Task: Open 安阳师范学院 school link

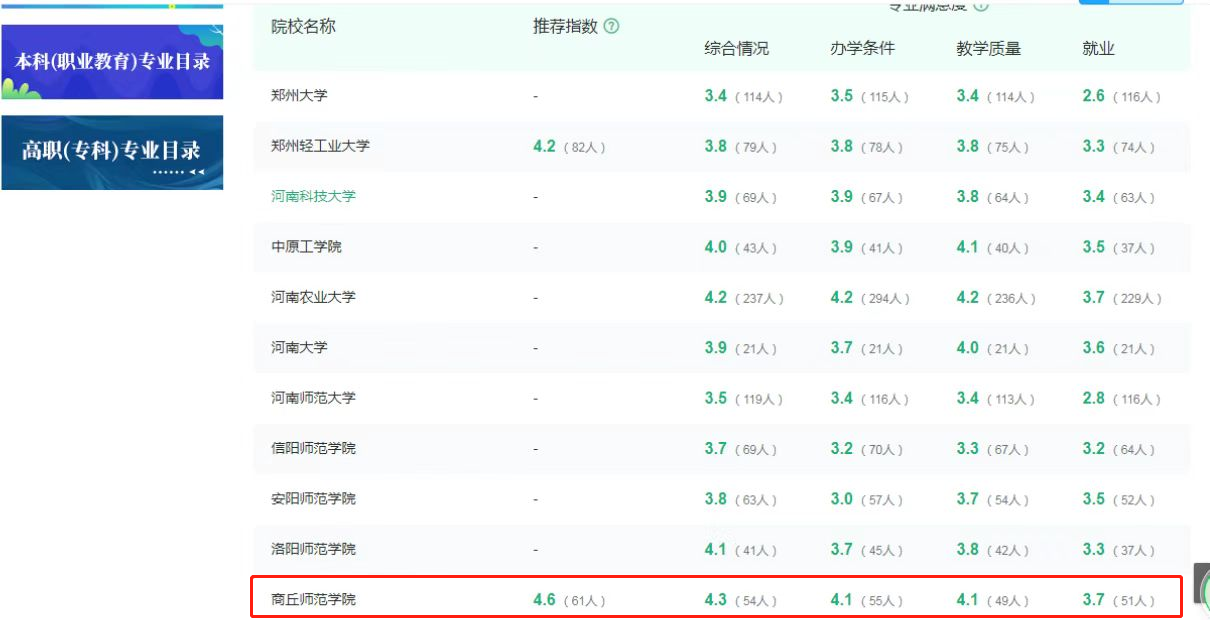Action: 313,499
